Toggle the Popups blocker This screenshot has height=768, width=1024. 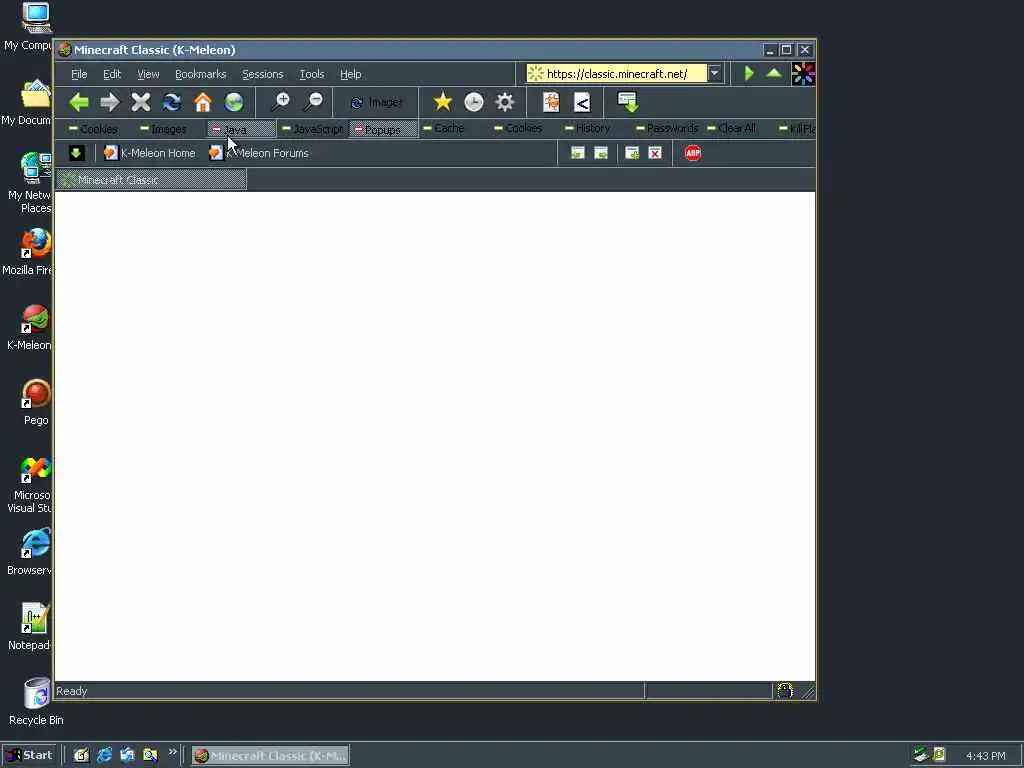click(383, 129)
